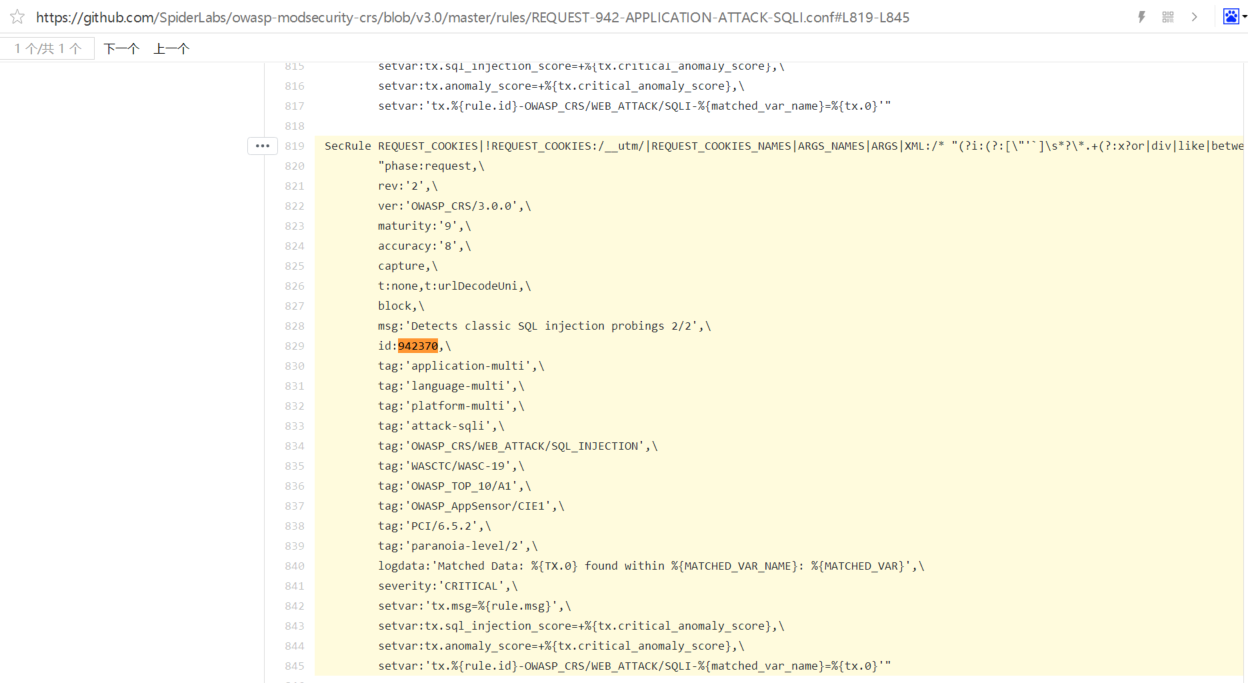The image size is (1248, 683).
Task: Click the find-in-page match count box
Action: 47,49
